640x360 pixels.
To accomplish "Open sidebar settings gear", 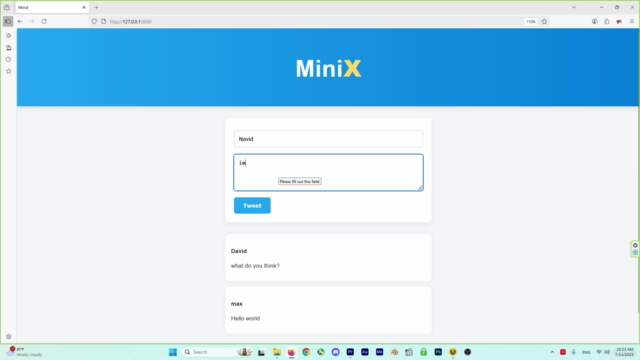I will pyautogui.click(x=9, y=337).
